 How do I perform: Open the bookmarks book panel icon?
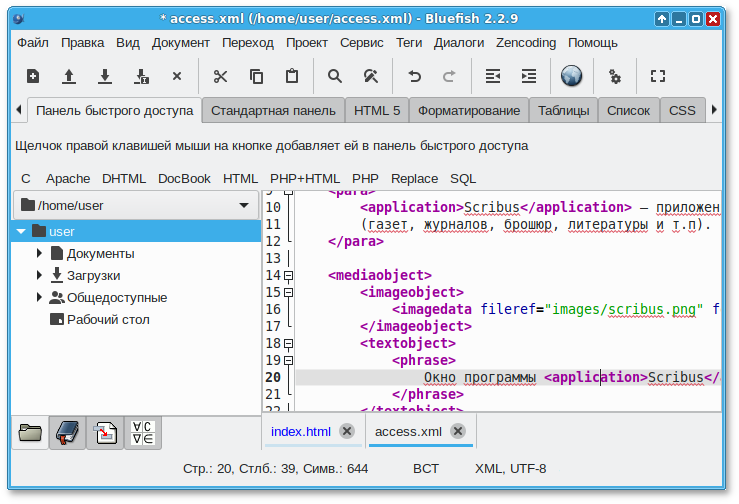pyautogui.click(x=67, y=433)
